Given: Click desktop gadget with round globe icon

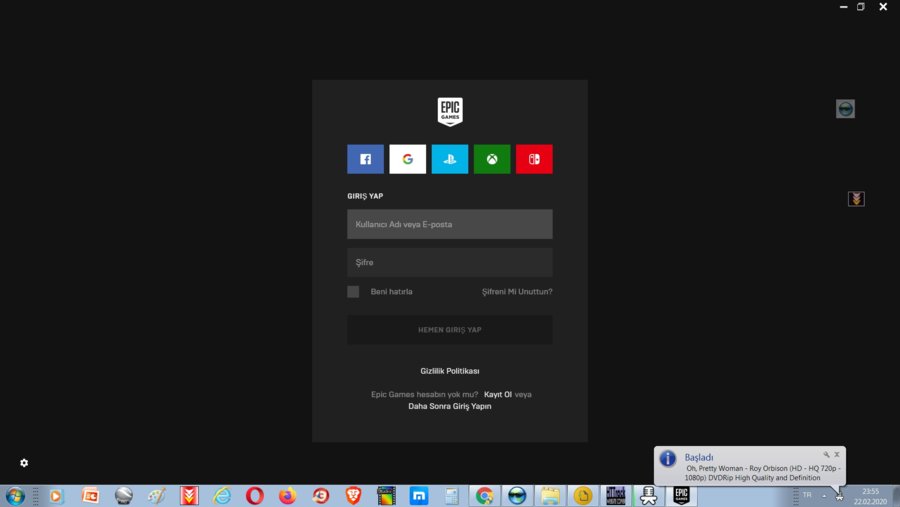Looking at the screenshot, I should point(845,109).
